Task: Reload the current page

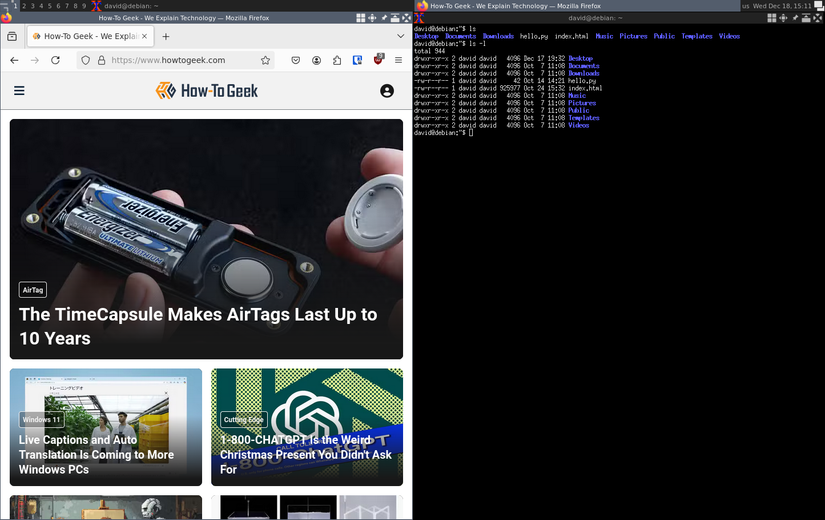Action: (x=55, y=60)
